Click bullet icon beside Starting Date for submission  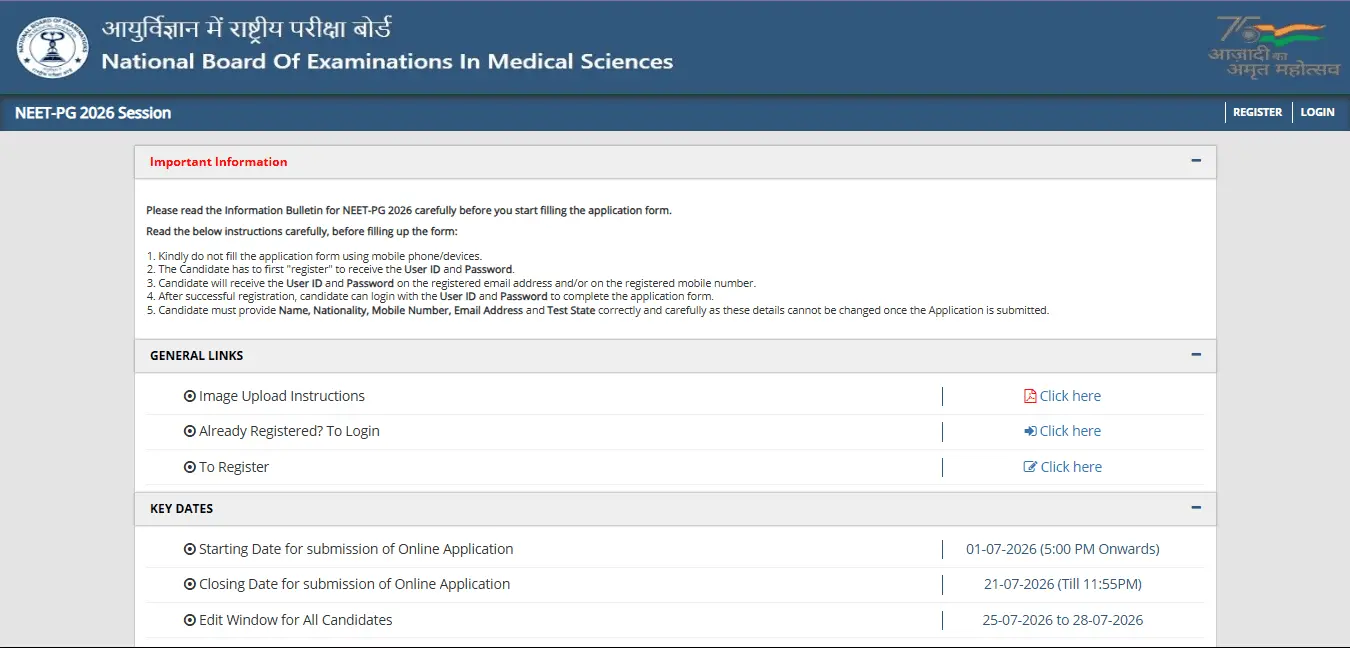[x=190, y=549]
